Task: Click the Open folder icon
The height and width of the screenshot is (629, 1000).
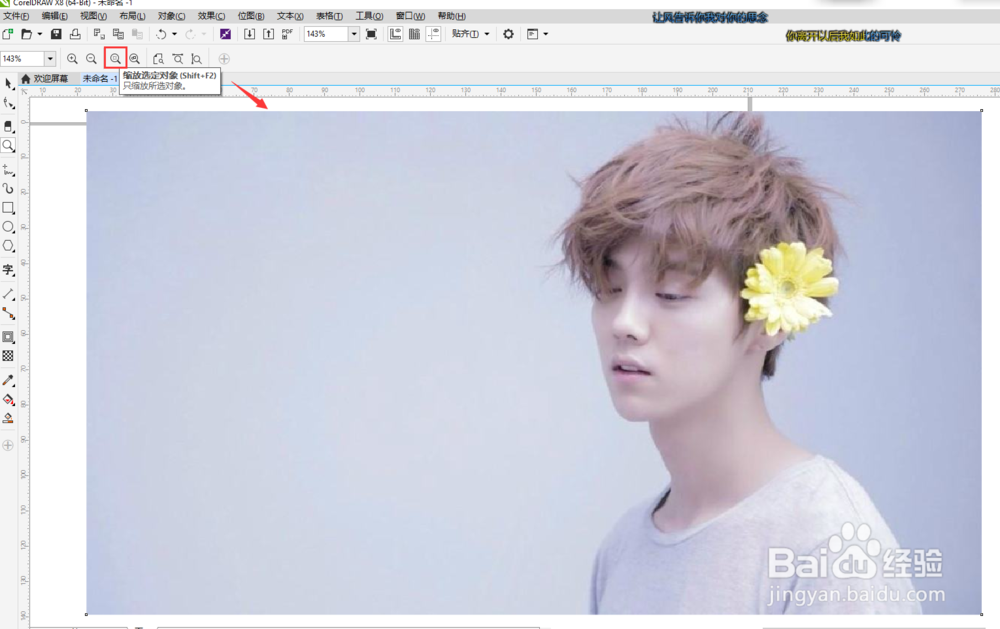Action: click(26, 34)
